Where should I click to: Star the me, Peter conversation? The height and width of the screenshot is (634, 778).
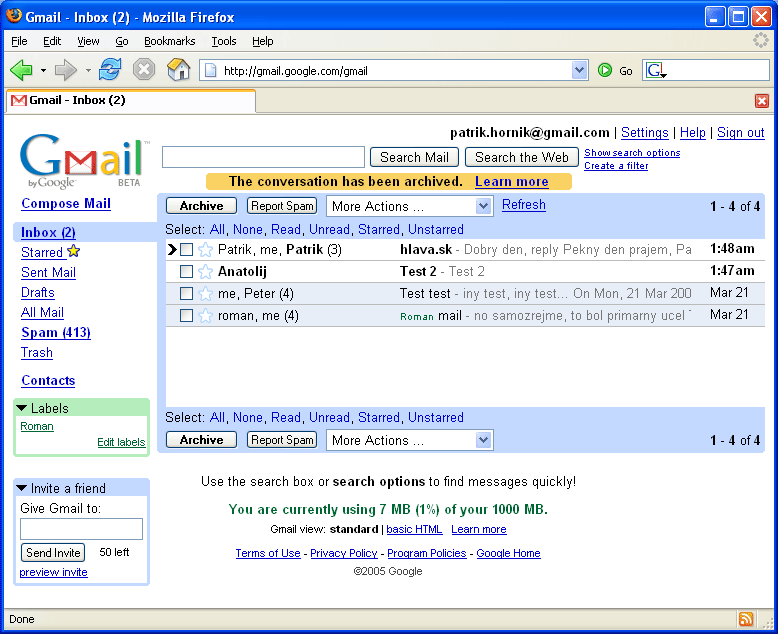205,294
